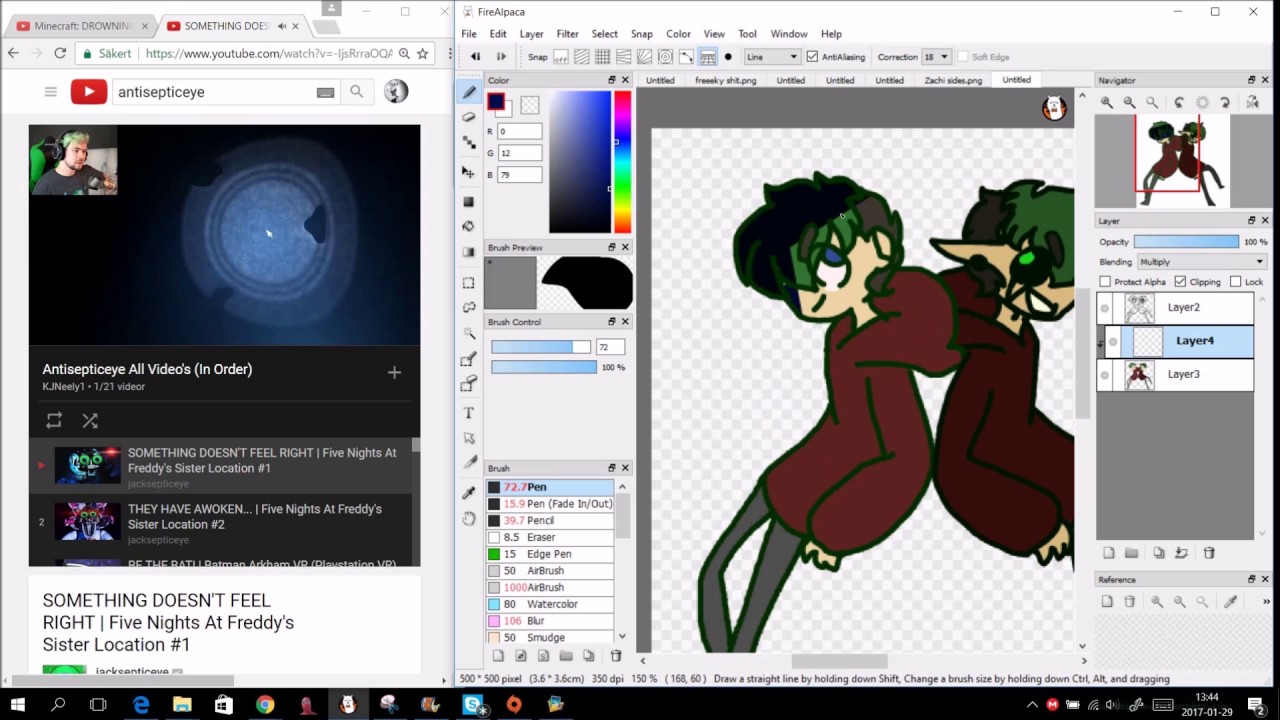The width and height of the screenshot is (1280, 720).
Task: Select the Brush tool in FireAlpaca toolbox
Action: pos(469,92)
